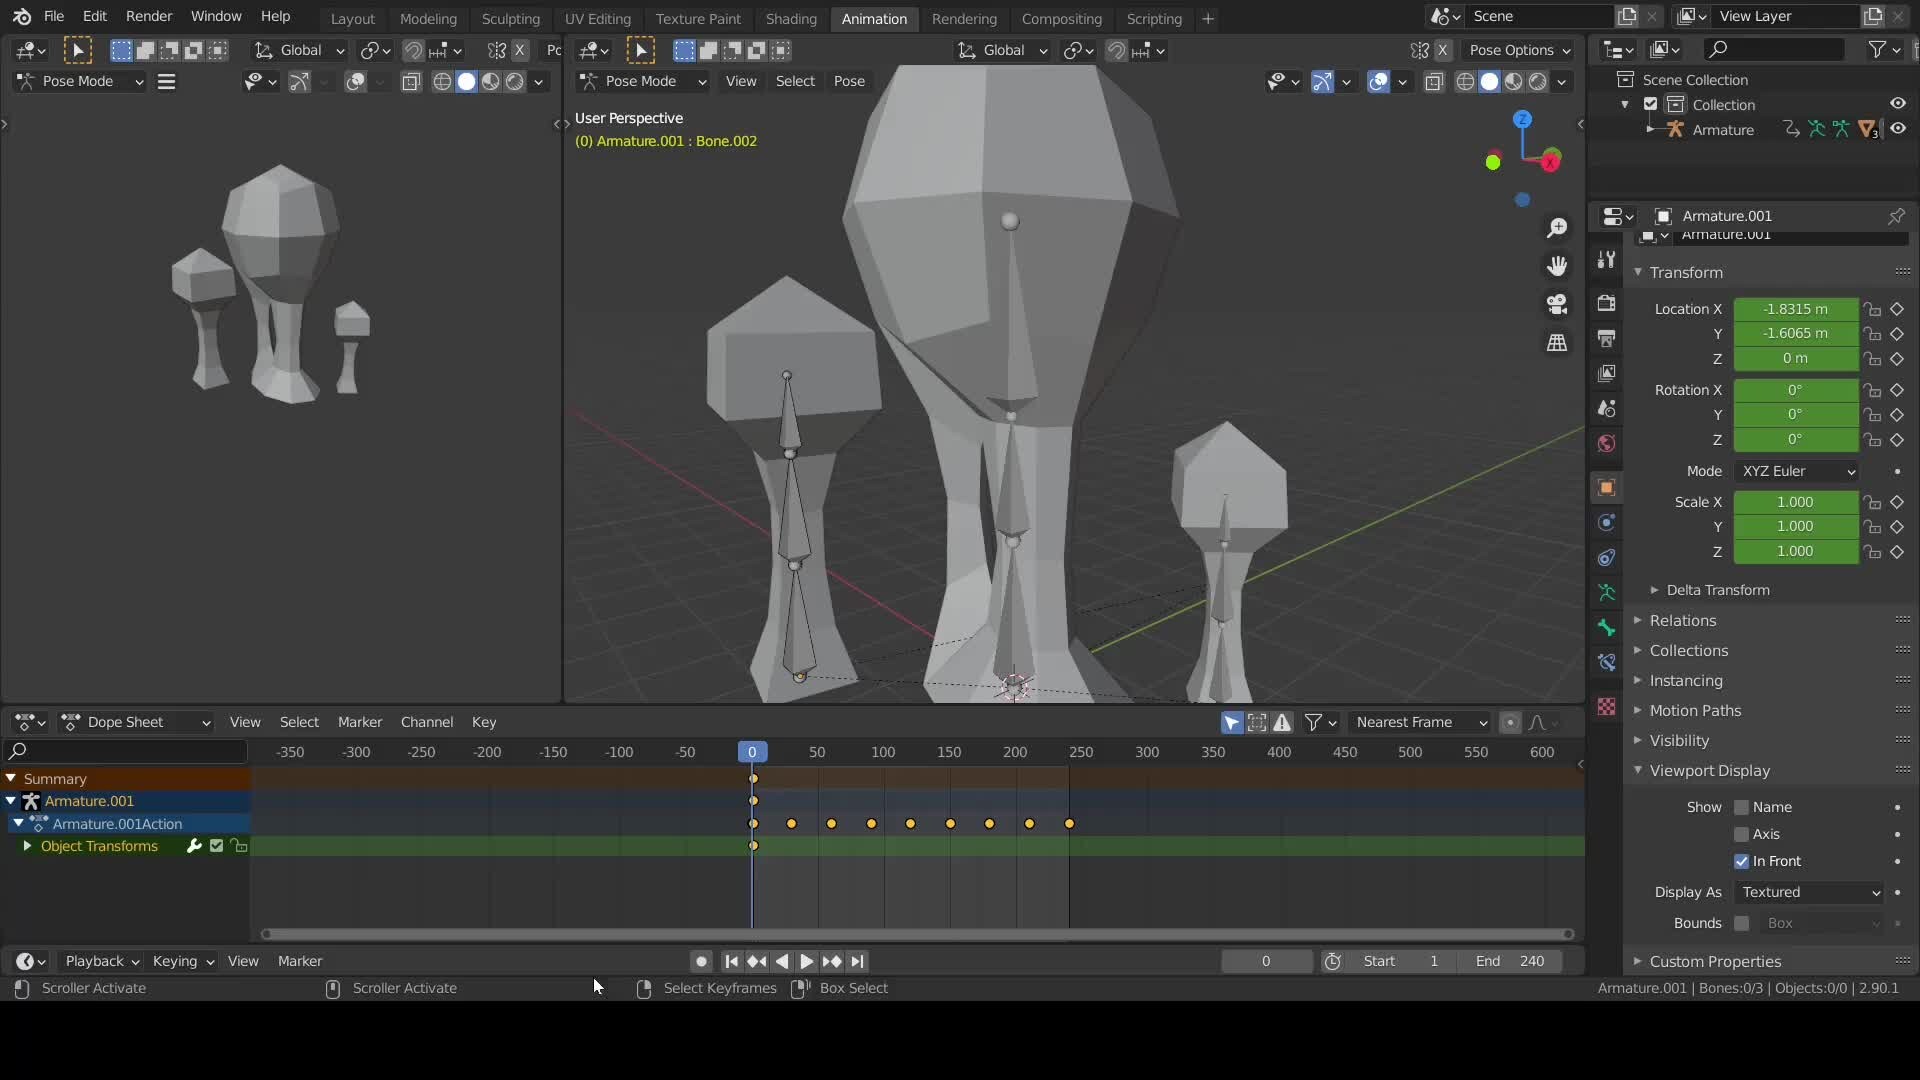Jump to the last frame with playback controls

[859, 961]
